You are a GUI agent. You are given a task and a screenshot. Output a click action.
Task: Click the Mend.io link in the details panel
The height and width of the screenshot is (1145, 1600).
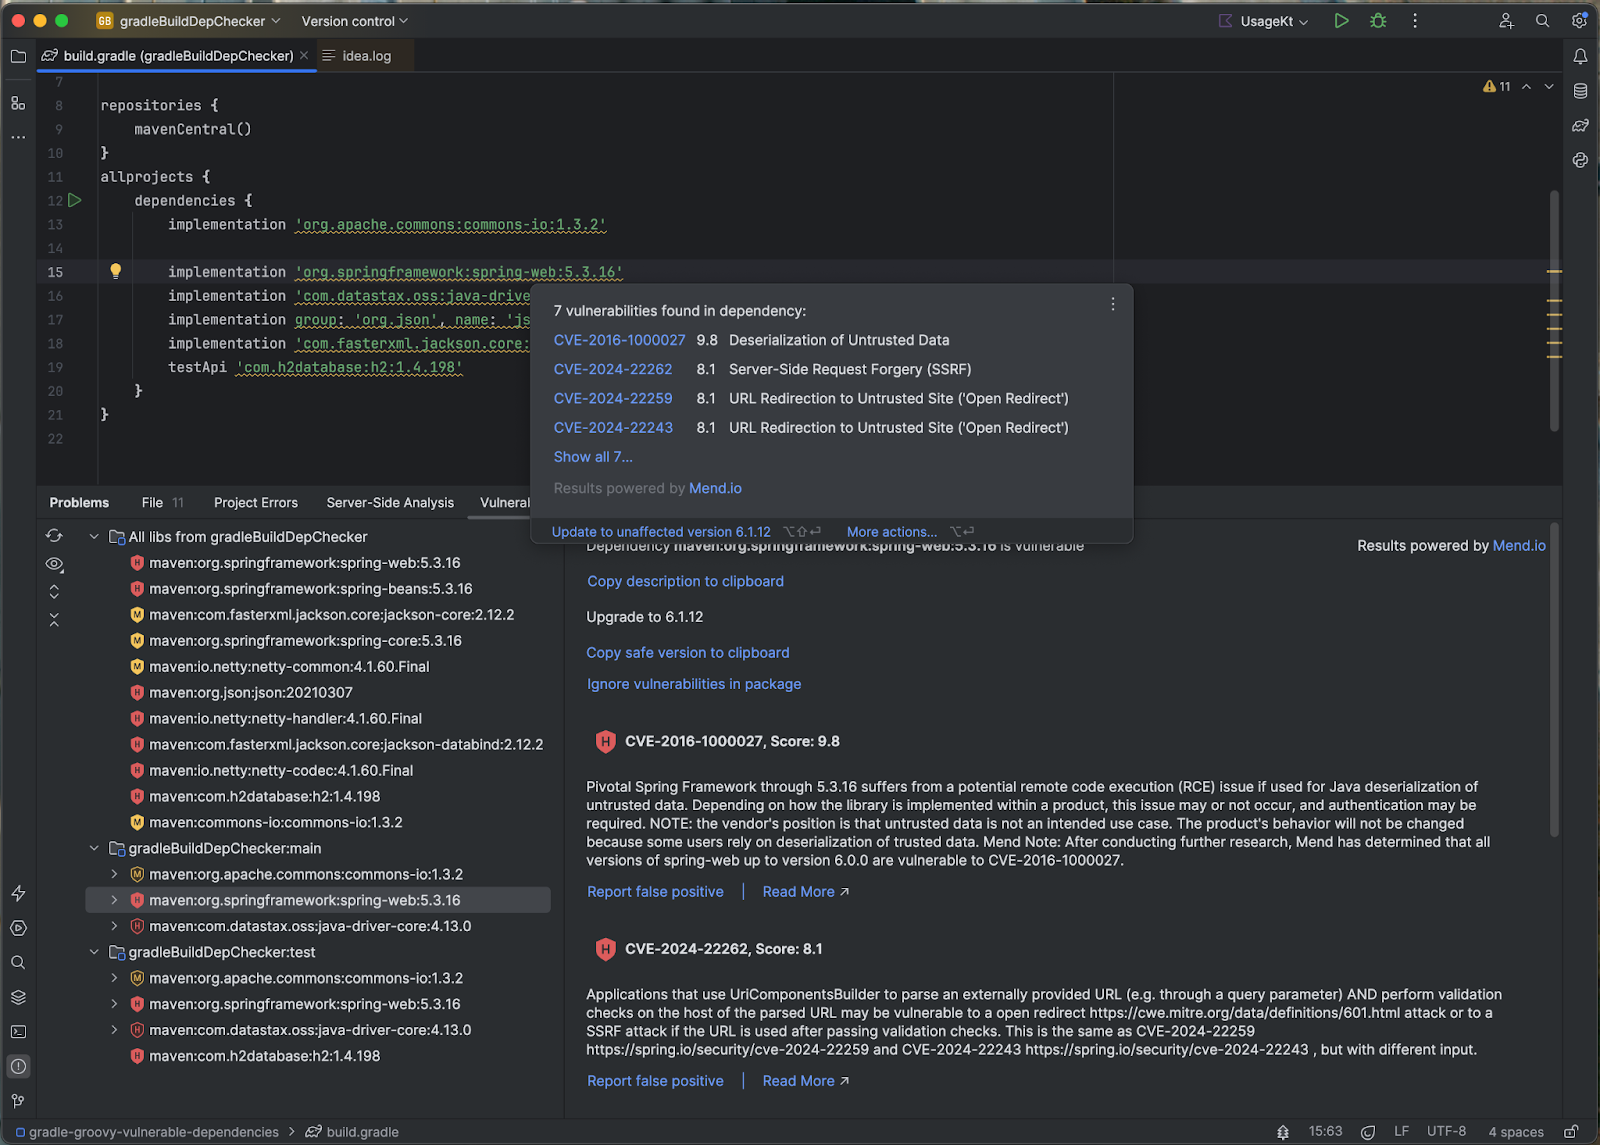click(x=1519, y=546)
